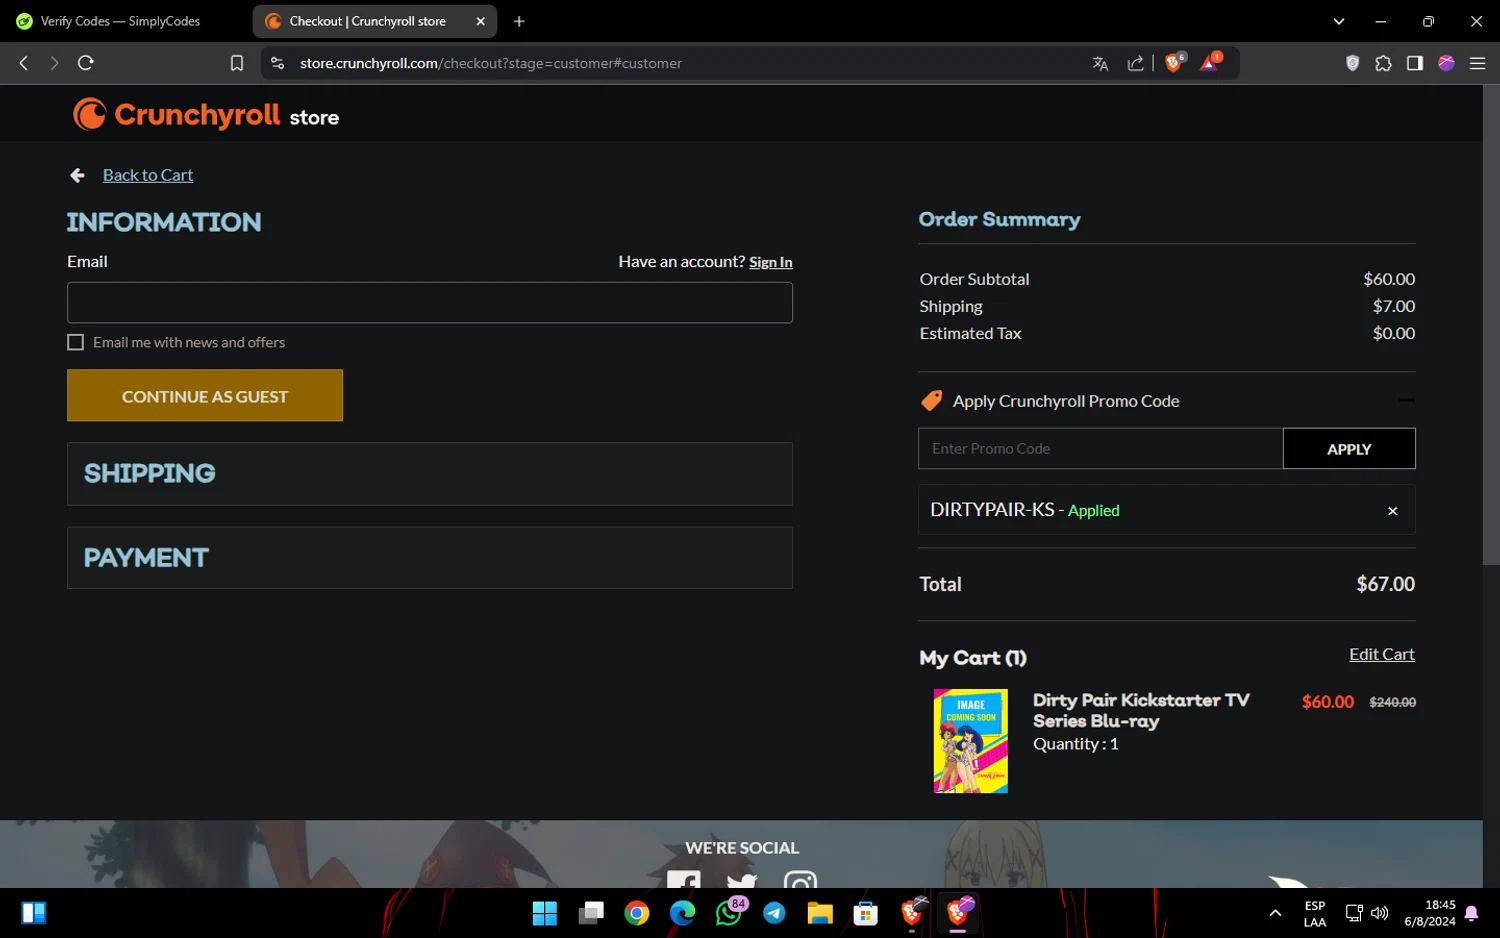Reload the current page
Viewport: 1500px width, 938px height.
pos(86,63)
